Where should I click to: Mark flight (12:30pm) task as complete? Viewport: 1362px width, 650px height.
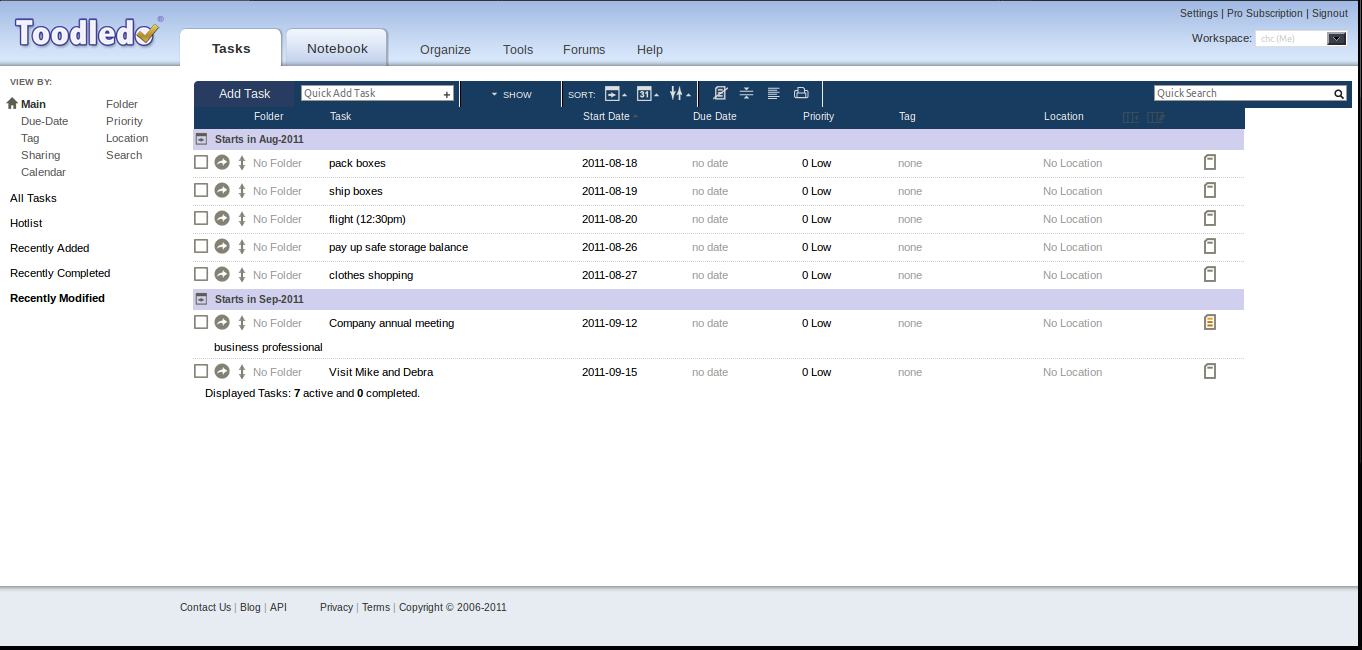[201, 218]
